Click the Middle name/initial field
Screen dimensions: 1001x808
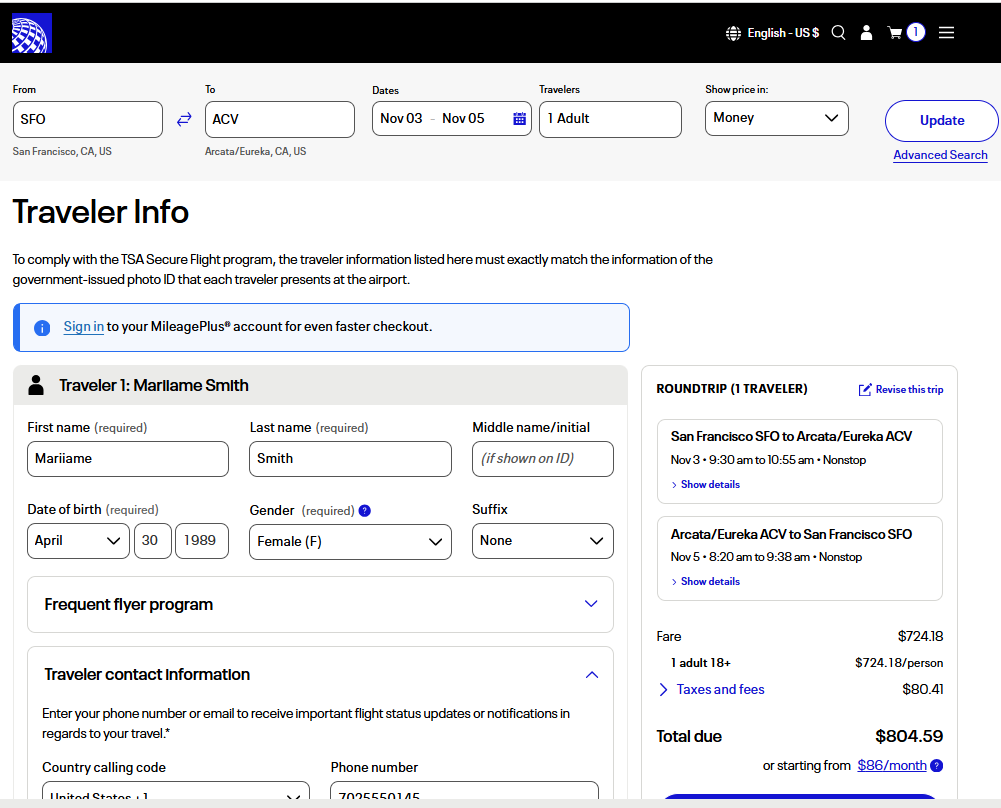pos(542,459)
